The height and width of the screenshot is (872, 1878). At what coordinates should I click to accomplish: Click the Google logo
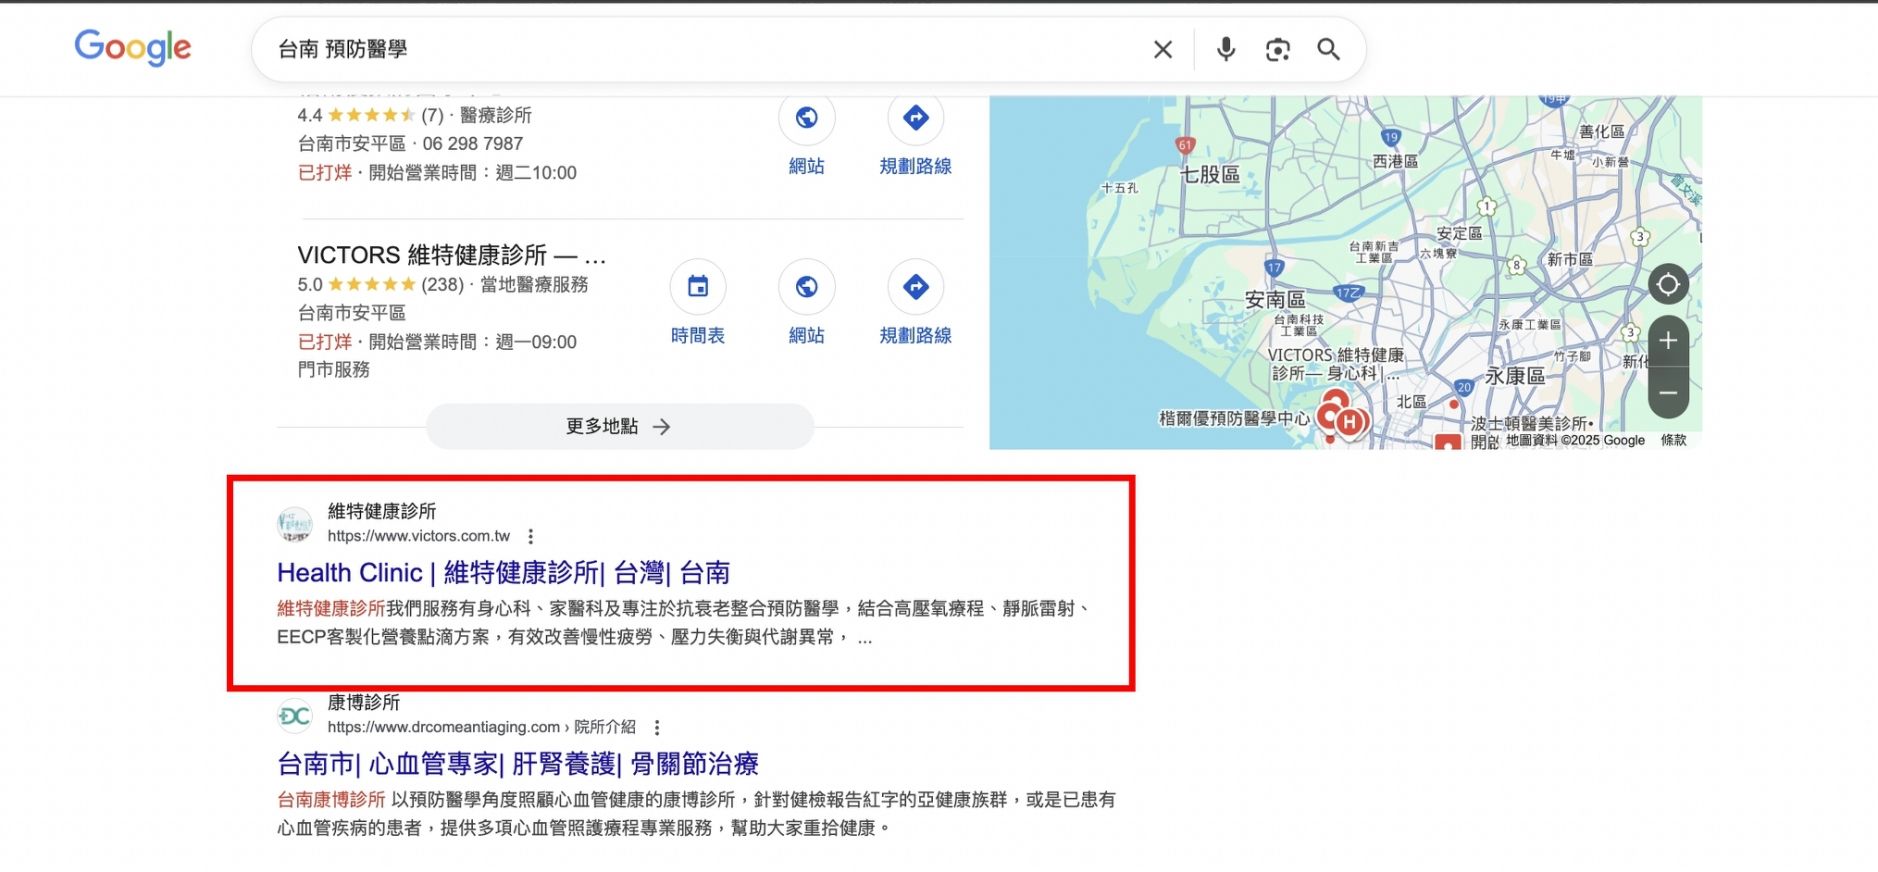click(133, 47)
